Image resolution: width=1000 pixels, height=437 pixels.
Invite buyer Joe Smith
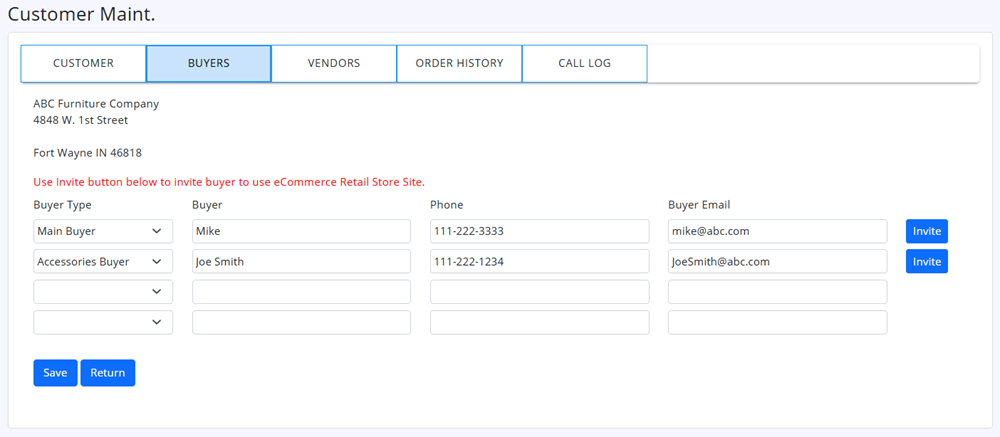(x=926, y=262)
